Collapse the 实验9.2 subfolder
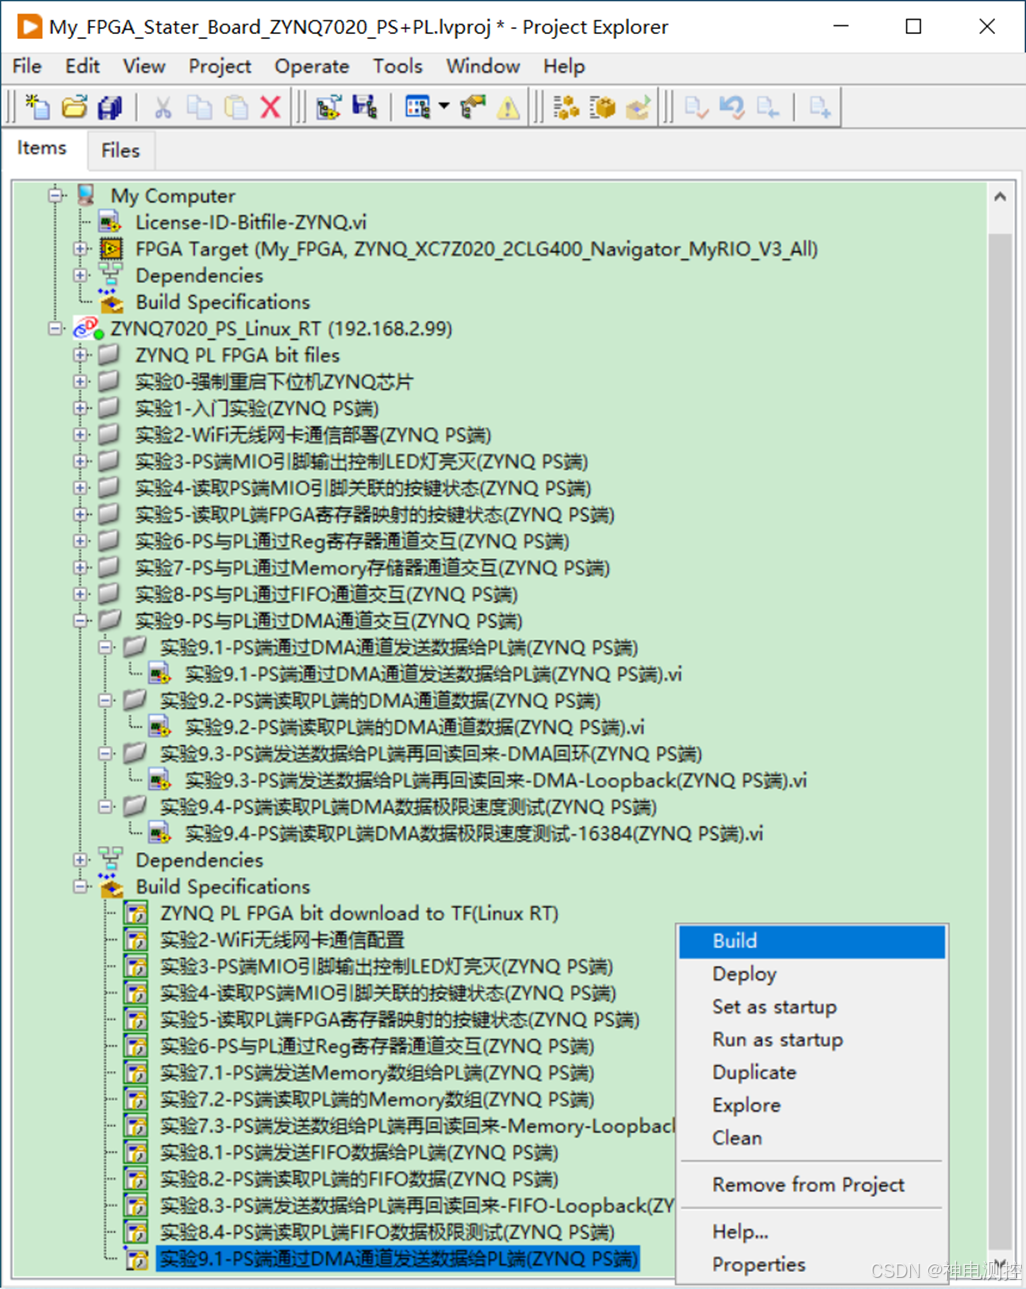The image size is (1026, 1289). point(106,700)
